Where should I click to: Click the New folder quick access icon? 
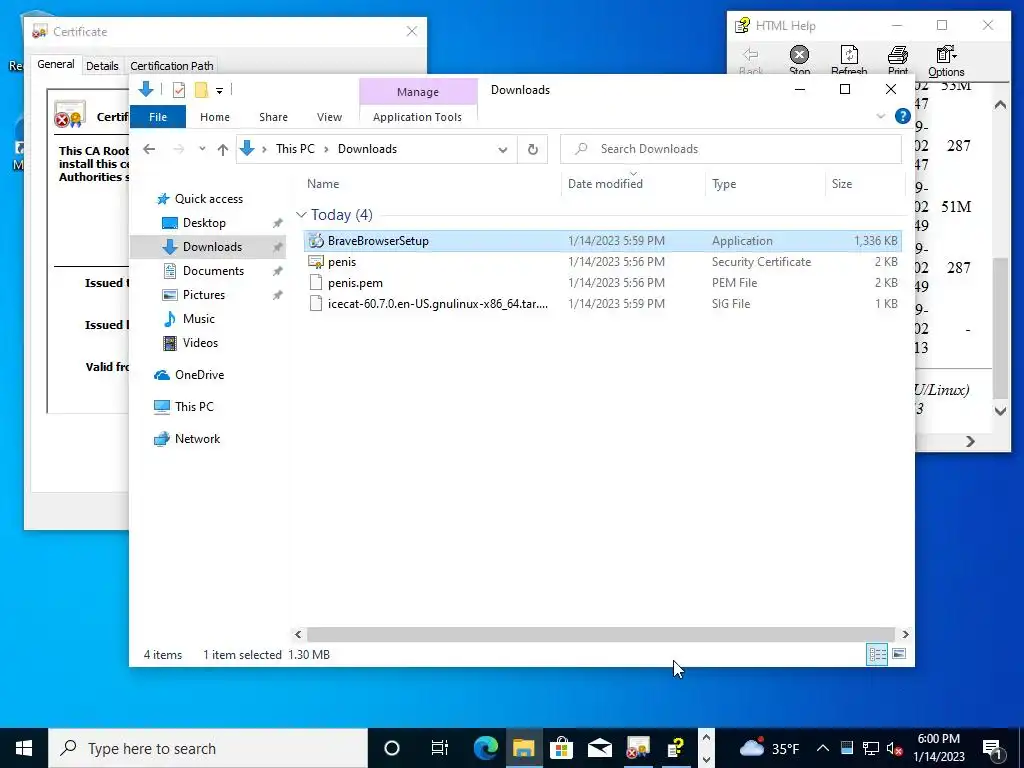coord(202,90)
